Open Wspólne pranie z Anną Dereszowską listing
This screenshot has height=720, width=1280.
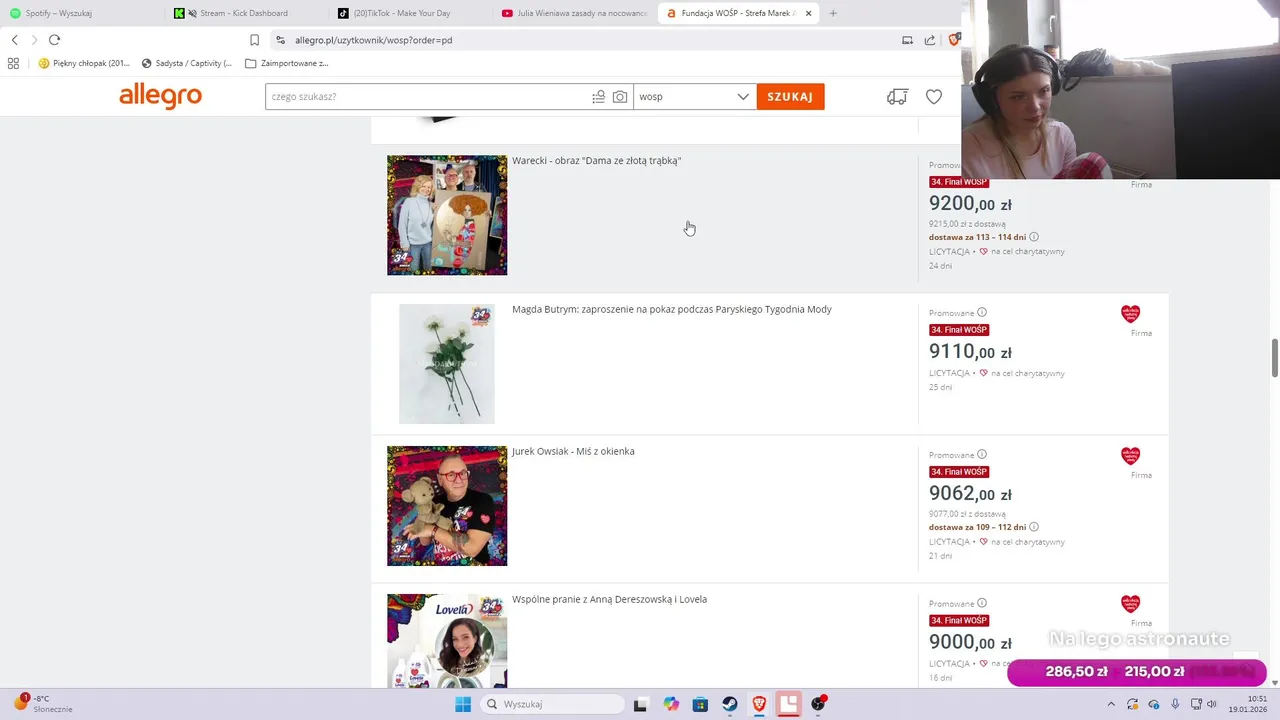[x=609, y=599]
